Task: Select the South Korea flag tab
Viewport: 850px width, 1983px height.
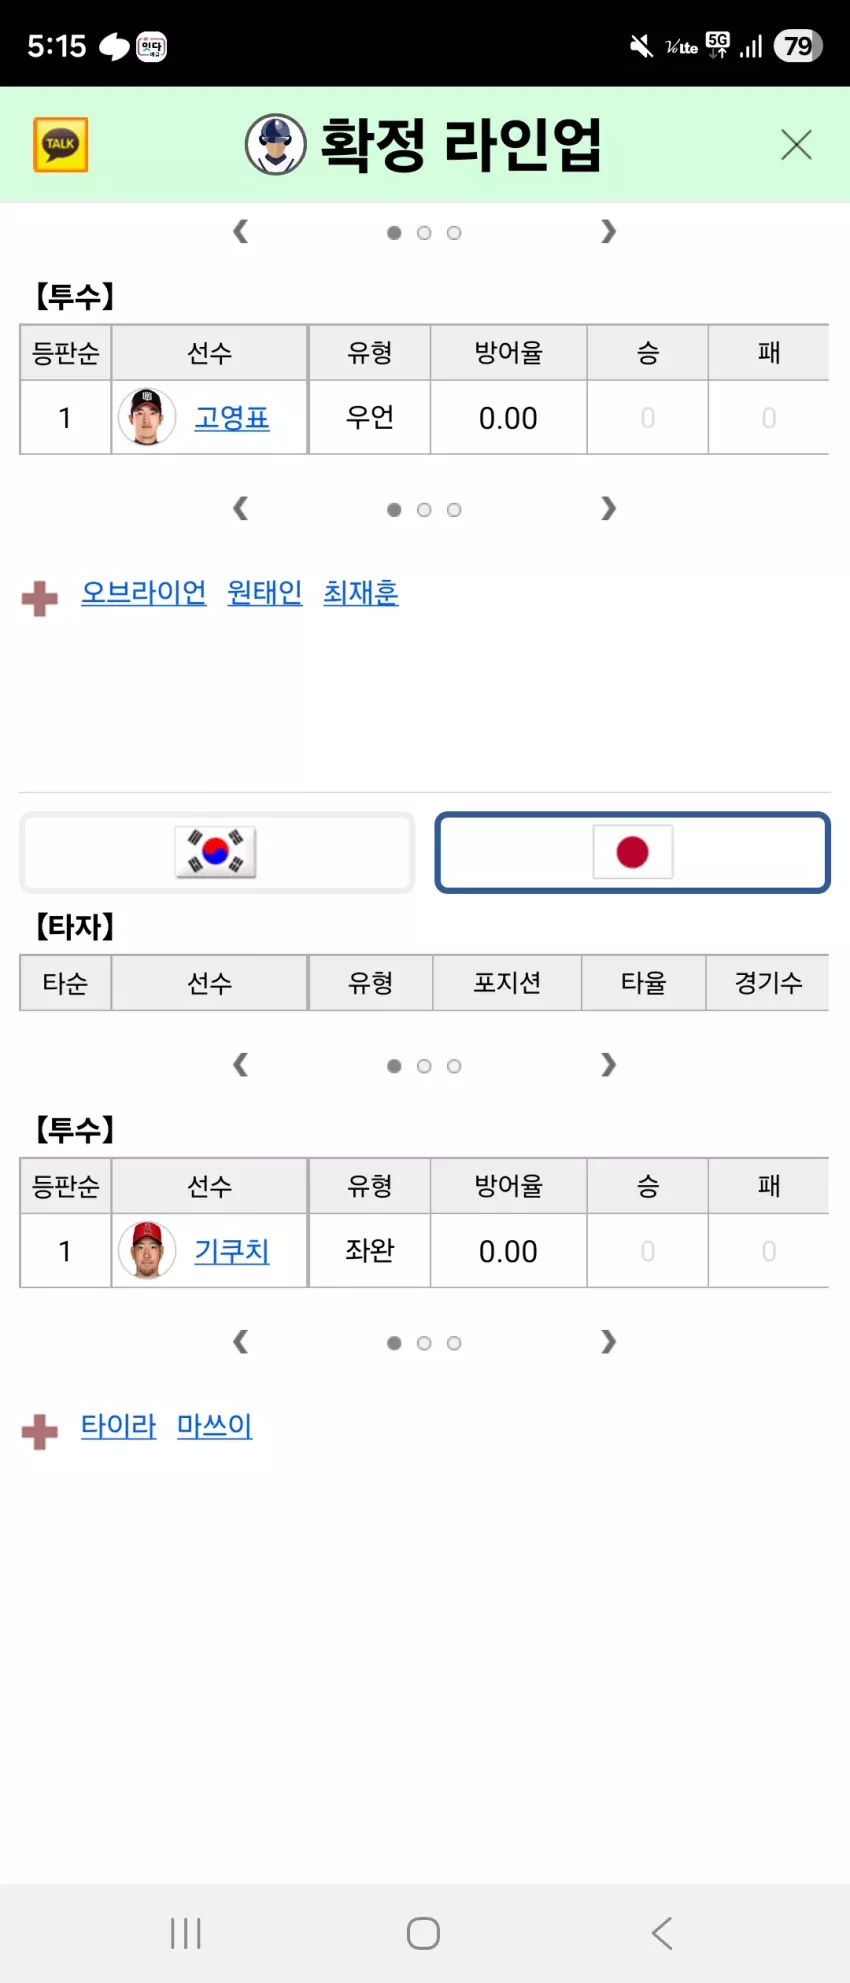Action: (217, 853)
